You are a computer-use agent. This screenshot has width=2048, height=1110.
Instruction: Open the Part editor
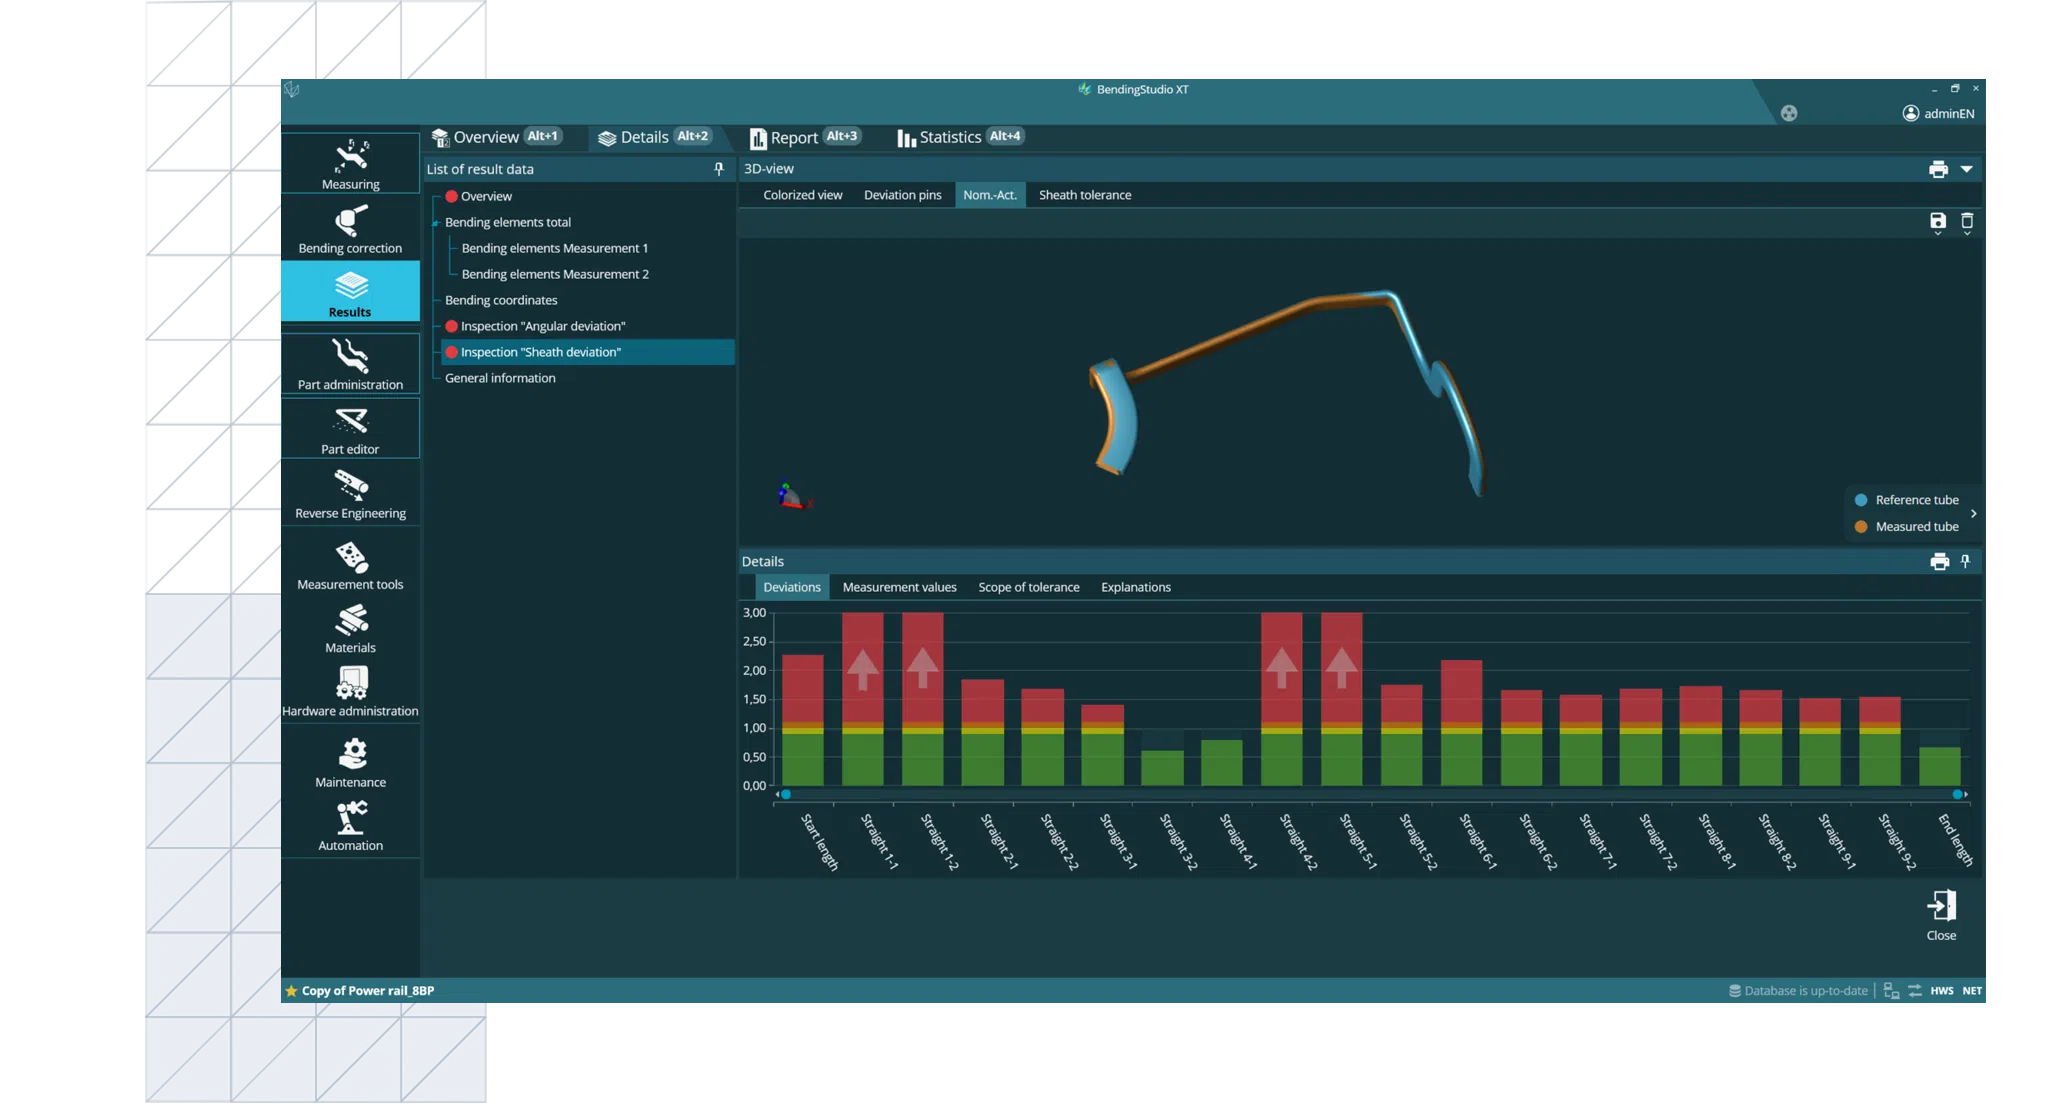350,429
